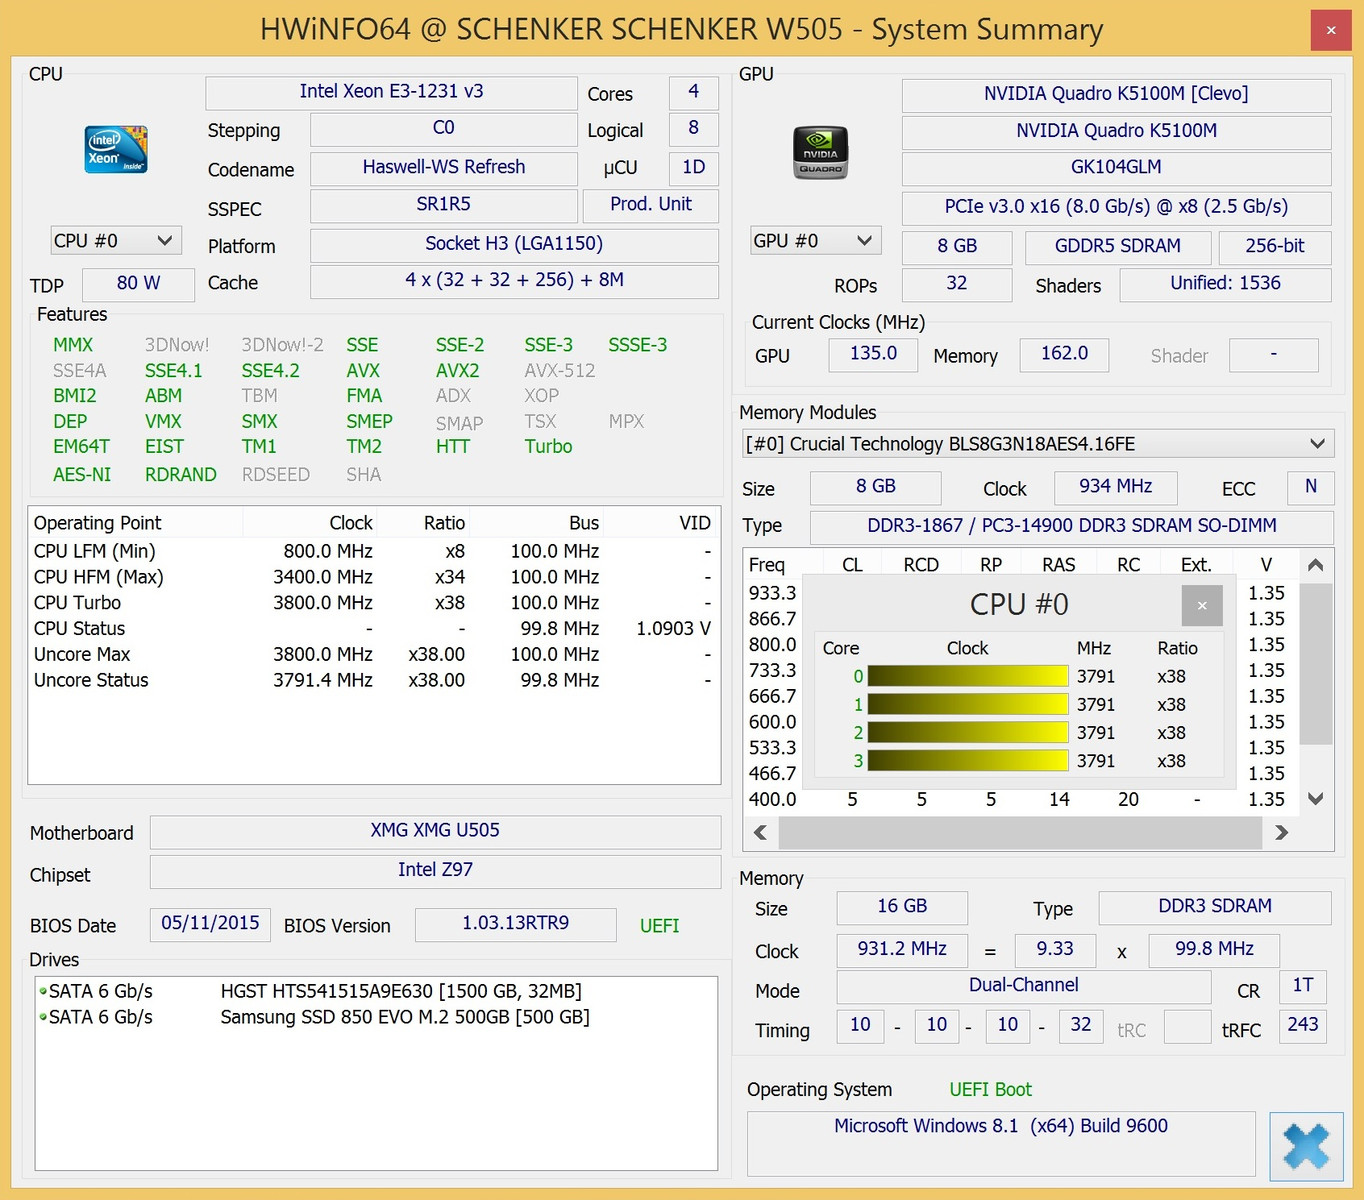The image size is (1364, 1200).
Task: Open the CPU #0 selector dropdown
Action: click(116, 241)
